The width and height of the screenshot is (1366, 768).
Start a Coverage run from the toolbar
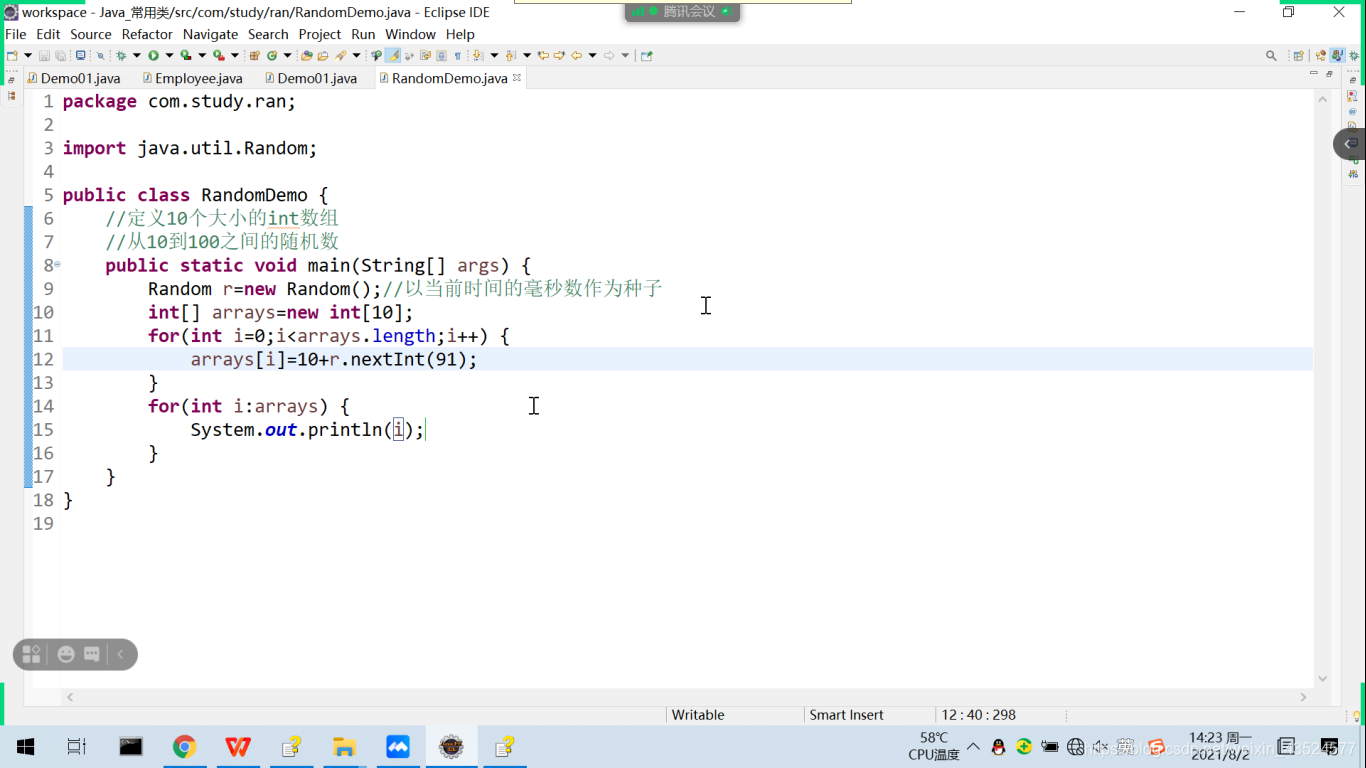[186, 55]
